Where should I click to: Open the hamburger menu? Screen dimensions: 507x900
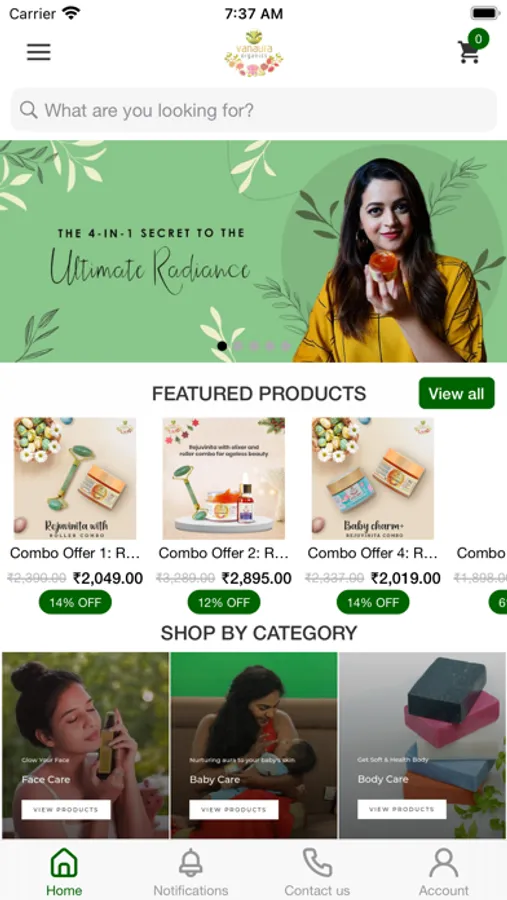(x=38, y=52)
